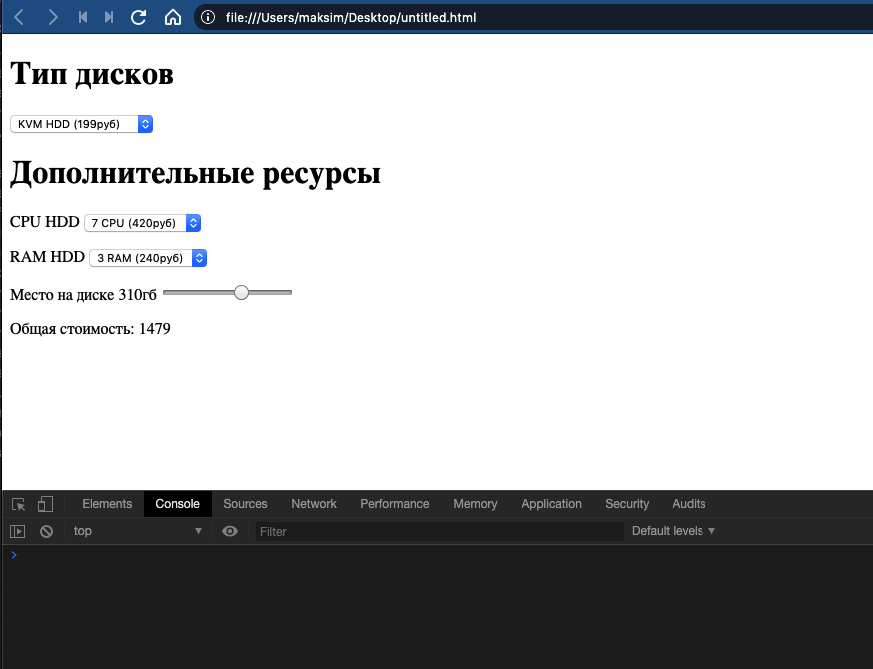
Task: Go back with the browser back arrow
Action: 19,17
